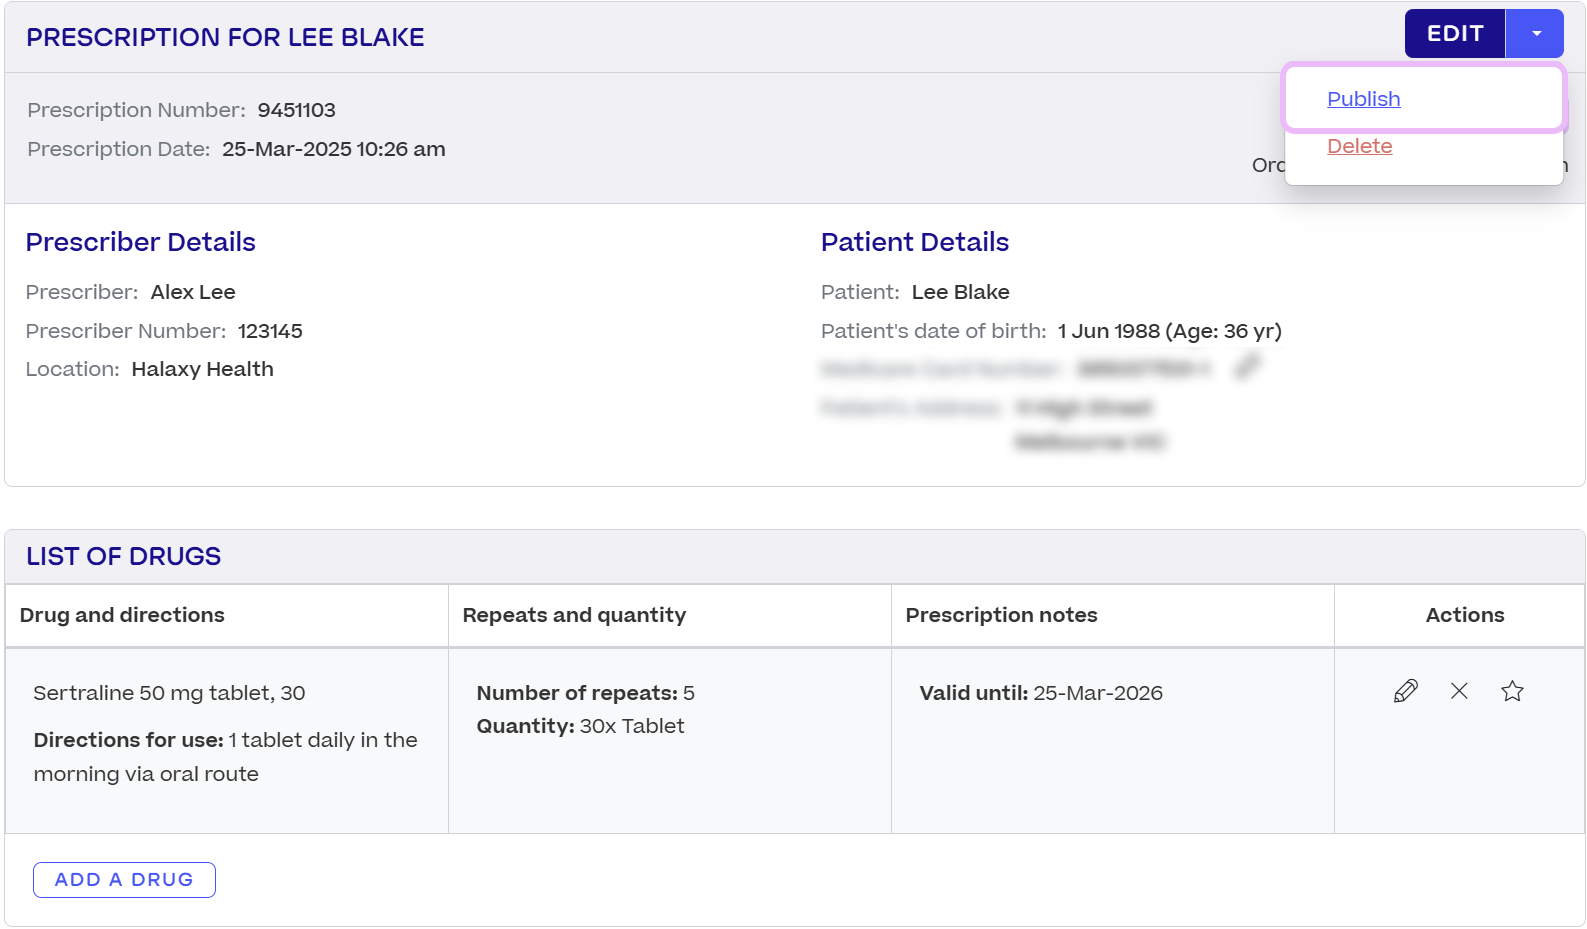Click the Valid until 25-Mar-2026 note
Screen dimensions: 1587x929
[x=1040, y=693]
